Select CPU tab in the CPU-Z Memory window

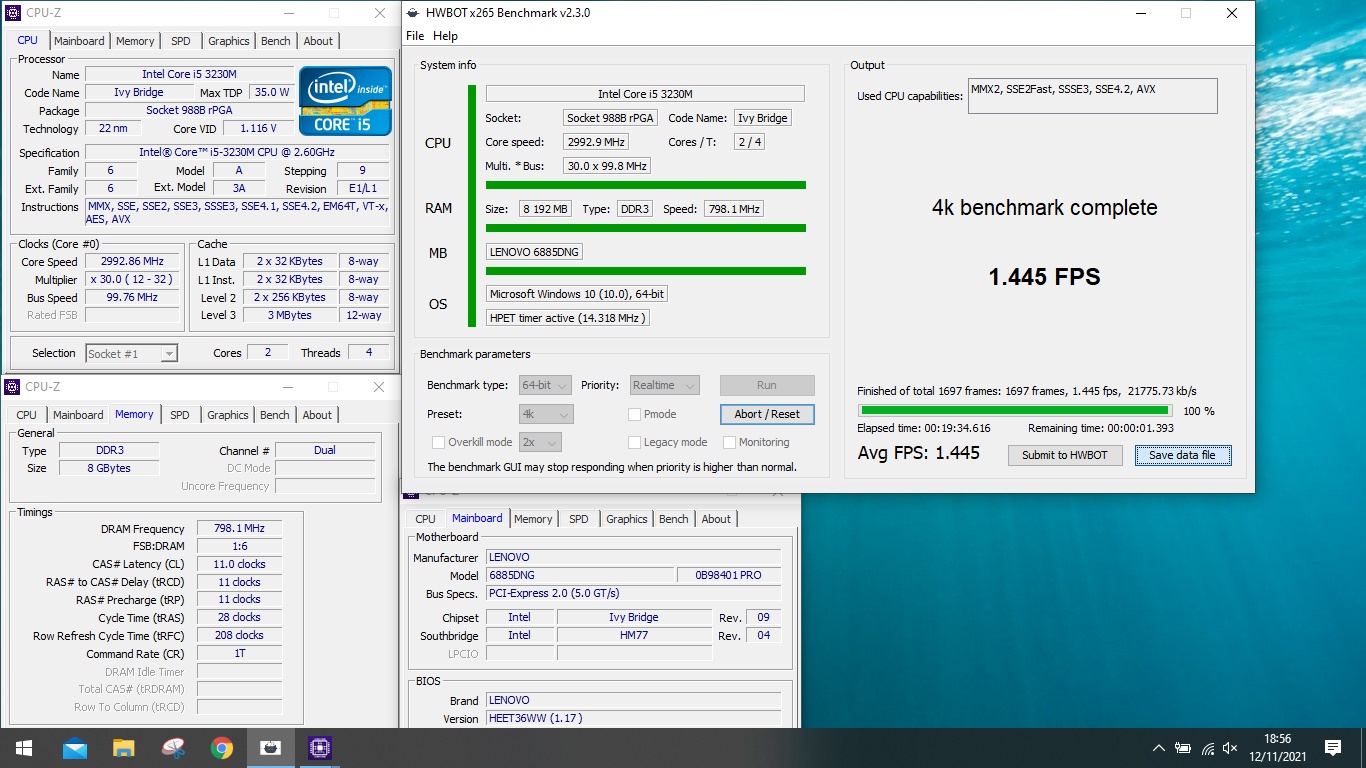[x=27, y=415]
